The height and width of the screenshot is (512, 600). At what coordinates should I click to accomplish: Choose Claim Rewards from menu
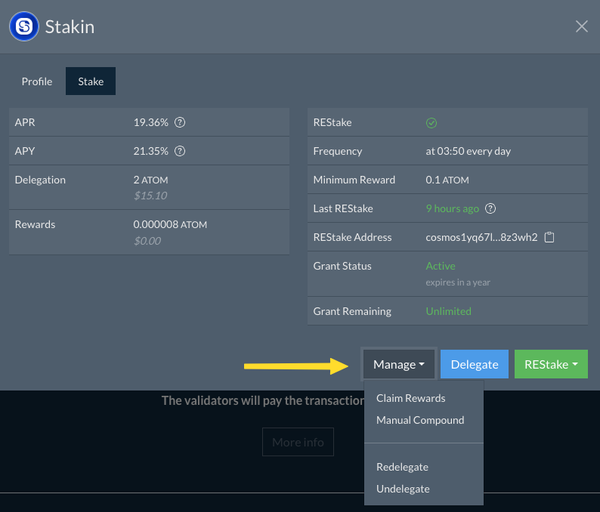410,398
